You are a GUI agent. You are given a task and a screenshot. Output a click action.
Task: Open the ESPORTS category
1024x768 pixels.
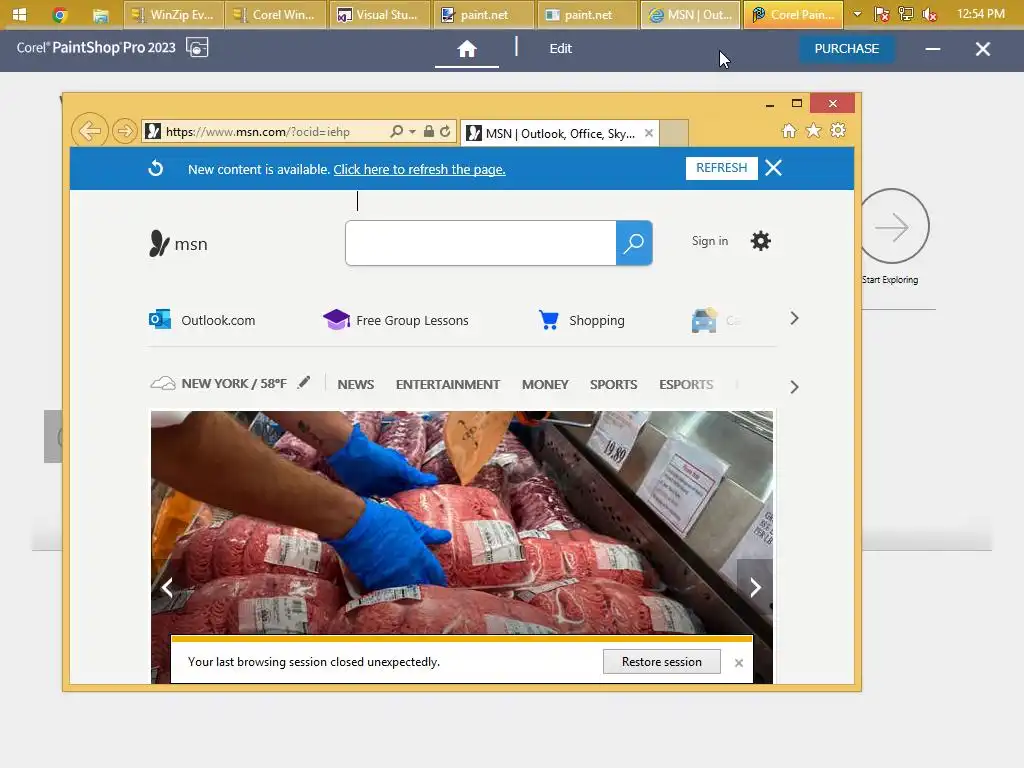click(686, 385)
